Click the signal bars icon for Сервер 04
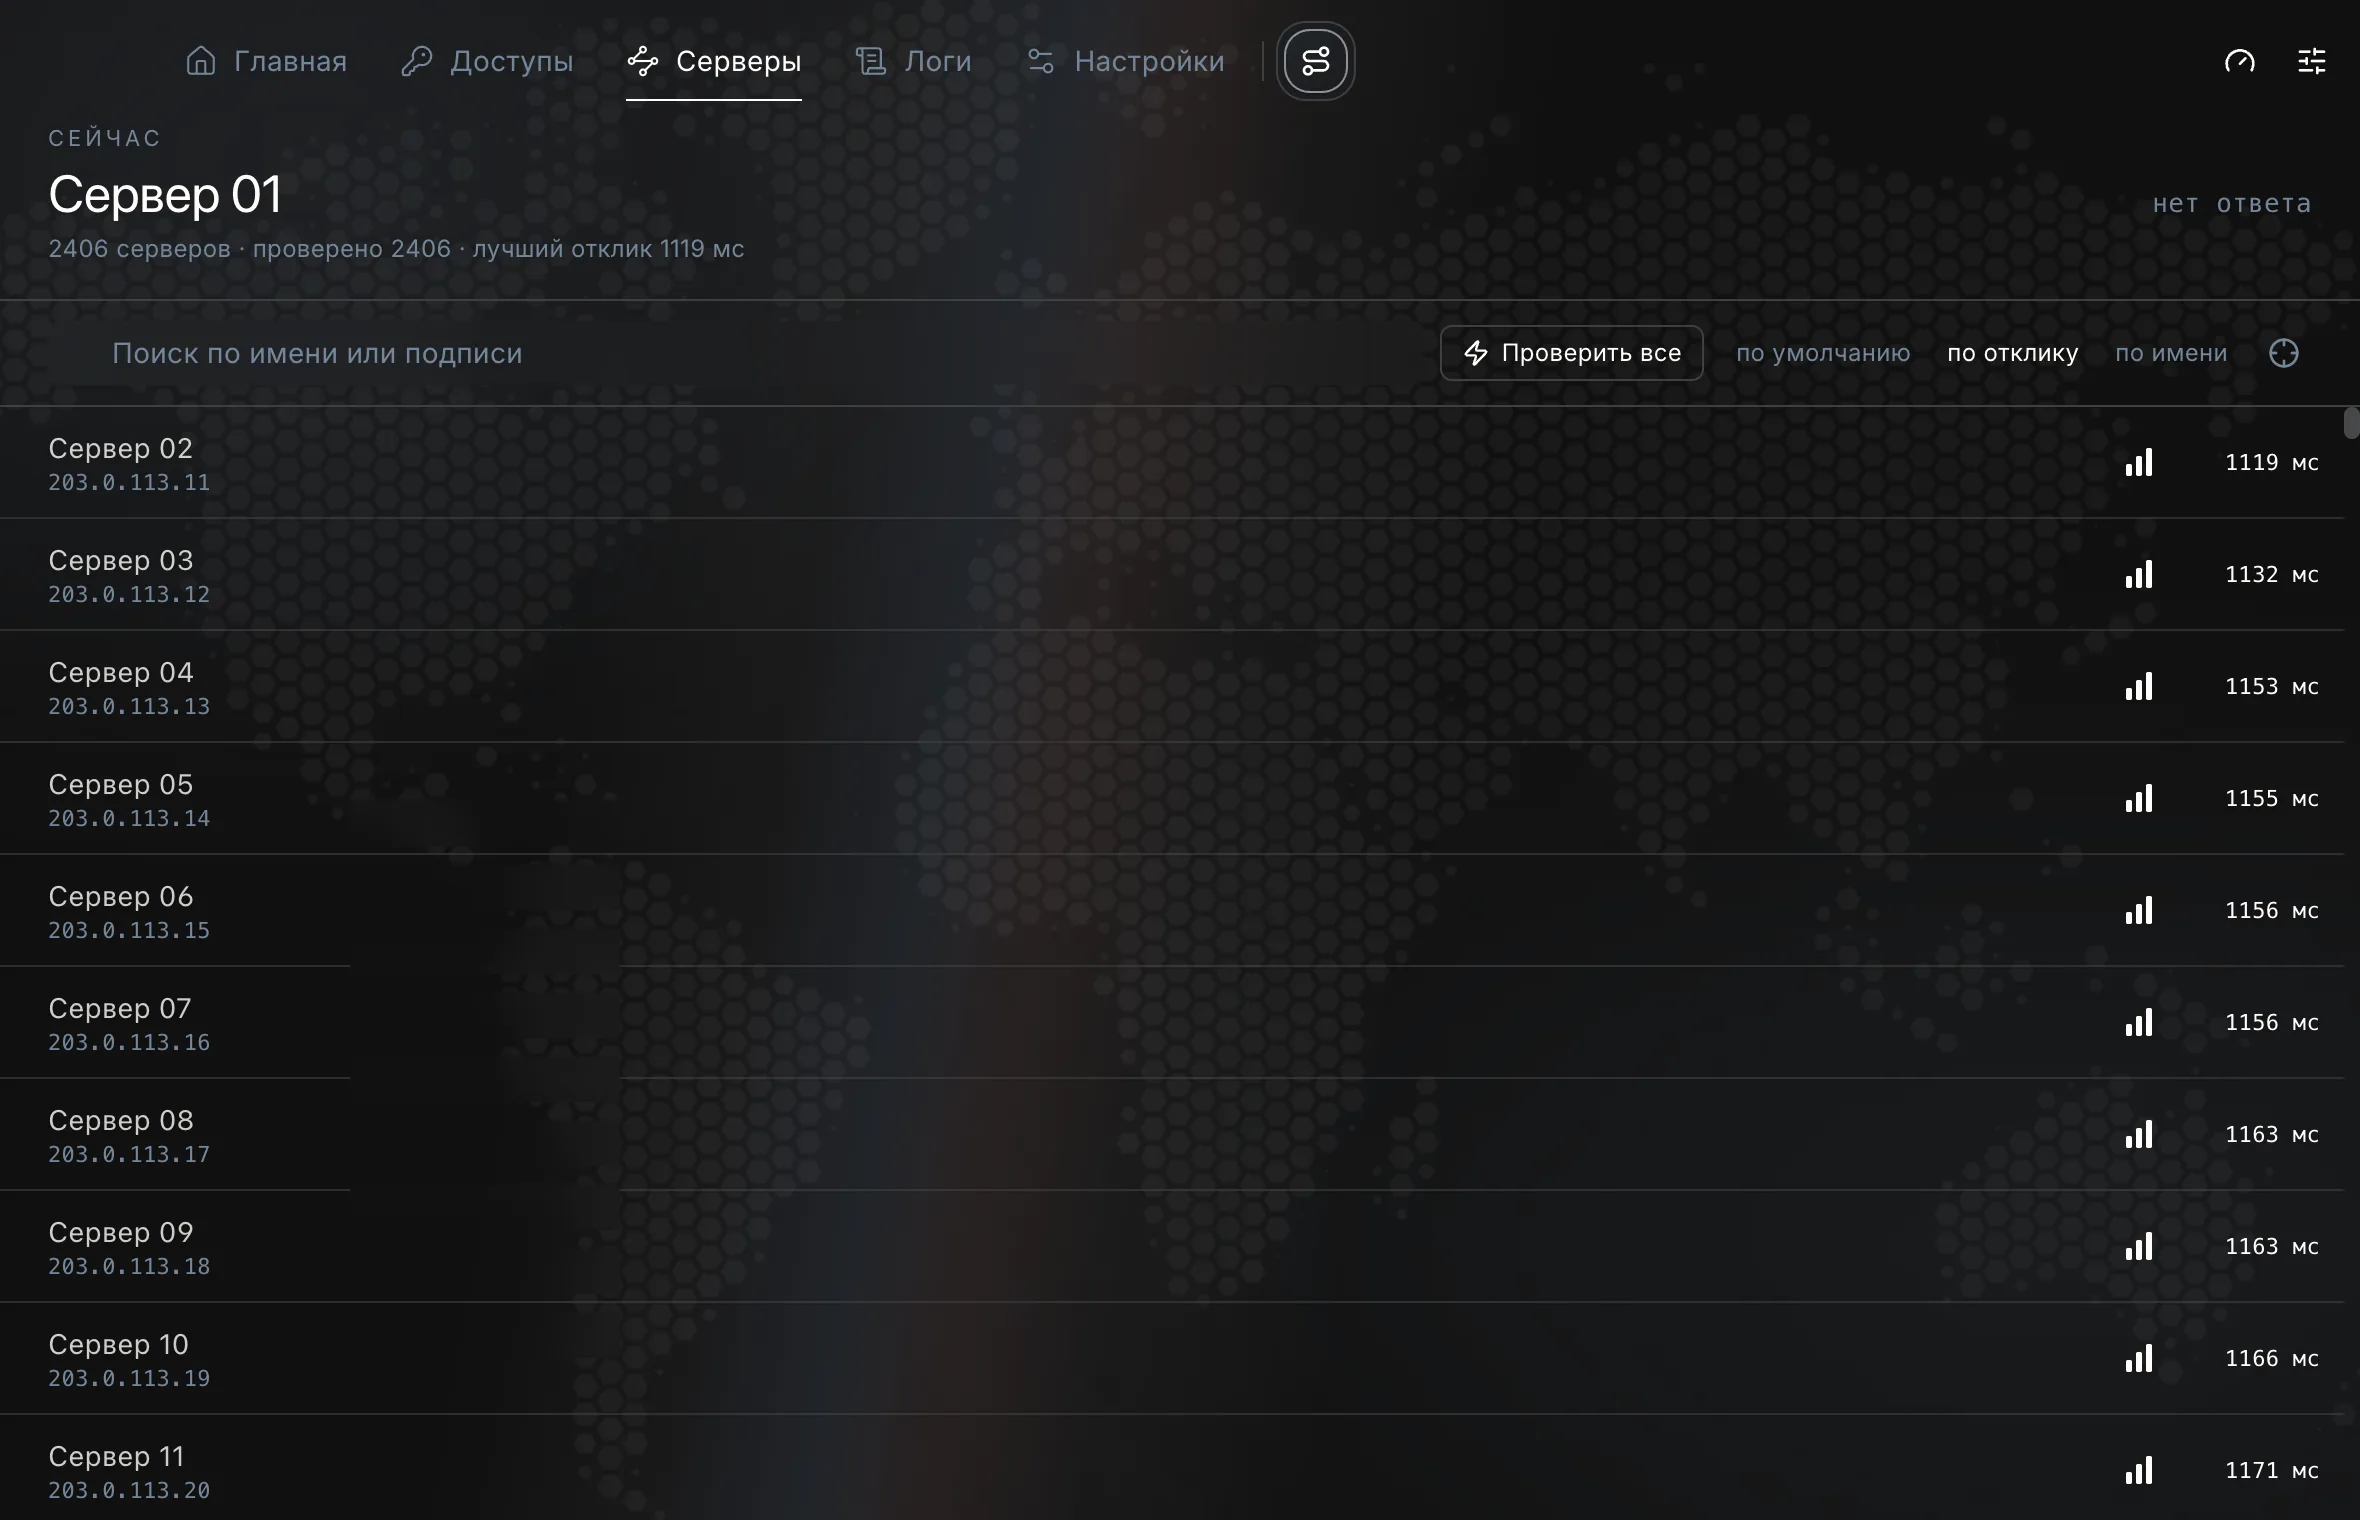The height and width of the screenshot is (1520, 2360). point(2139,686)
